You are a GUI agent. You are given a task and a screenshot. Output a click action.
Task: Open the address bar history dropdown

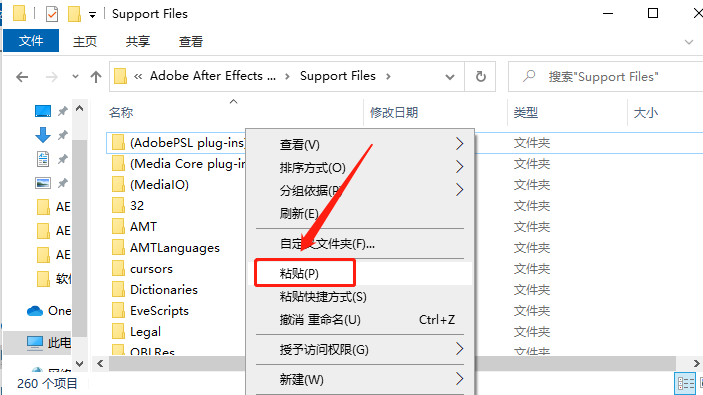pyautogui.click(x=450, y=77)
